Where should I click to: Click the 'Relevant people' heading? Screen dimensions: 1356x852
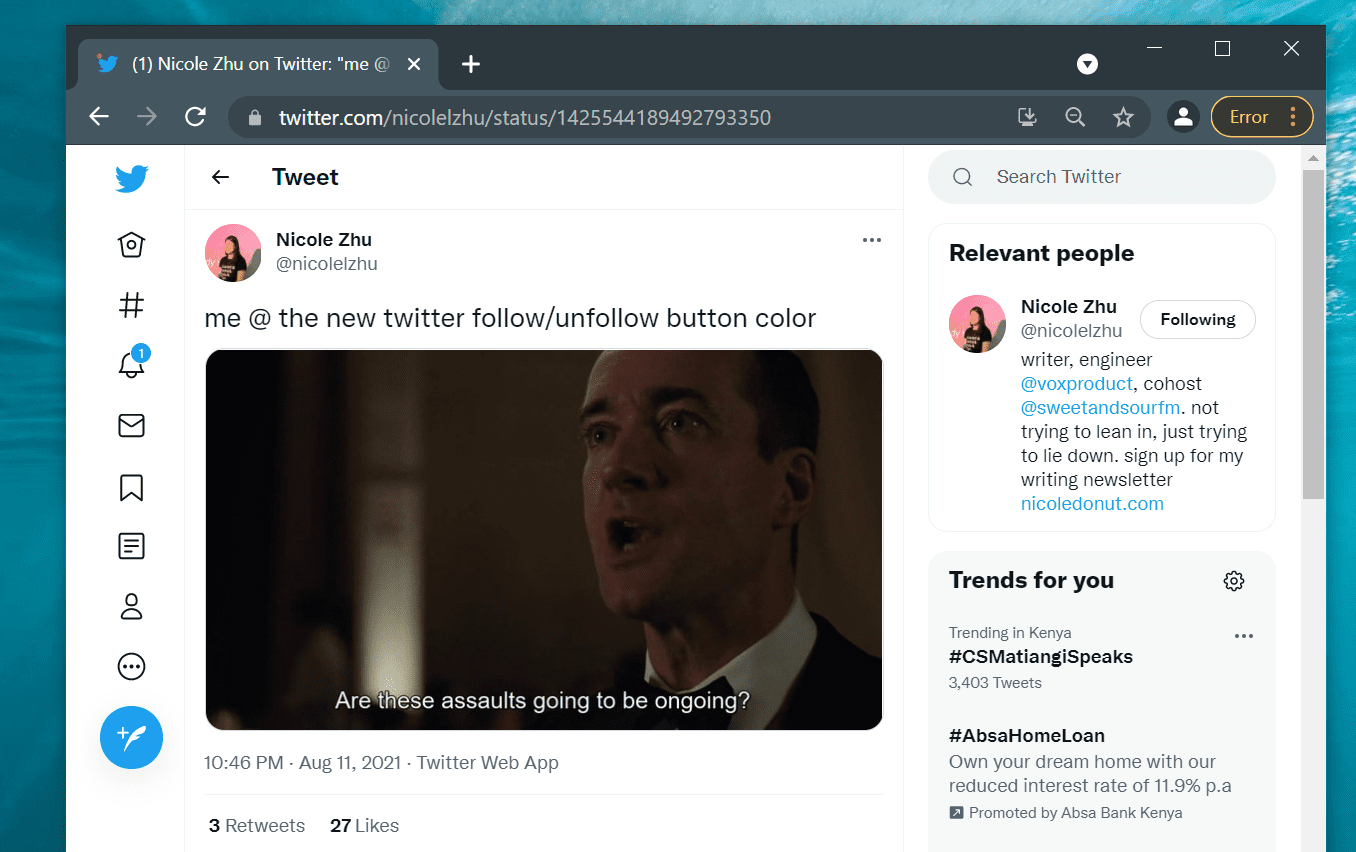click(x=1041, y=254)
